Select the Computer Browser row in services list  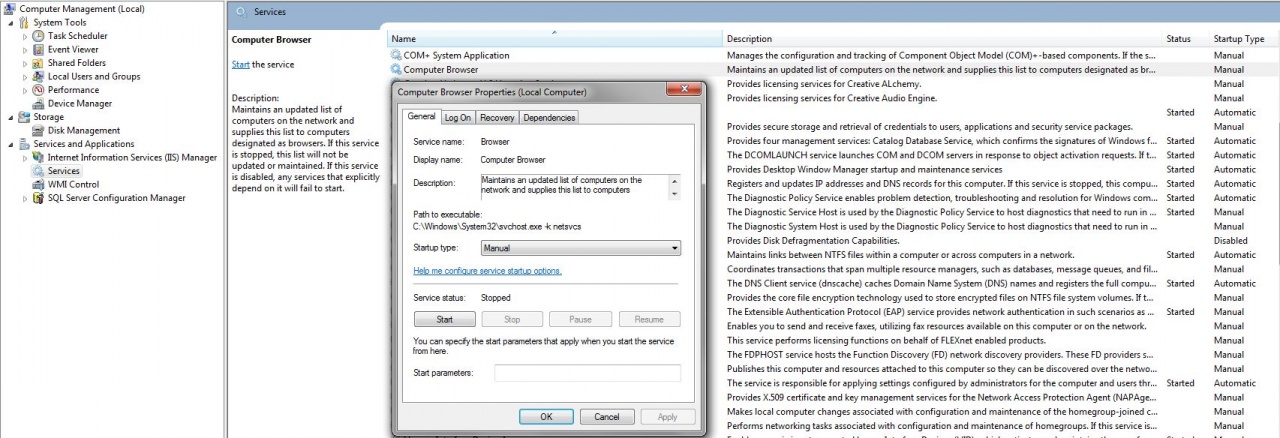pos(833,70)
